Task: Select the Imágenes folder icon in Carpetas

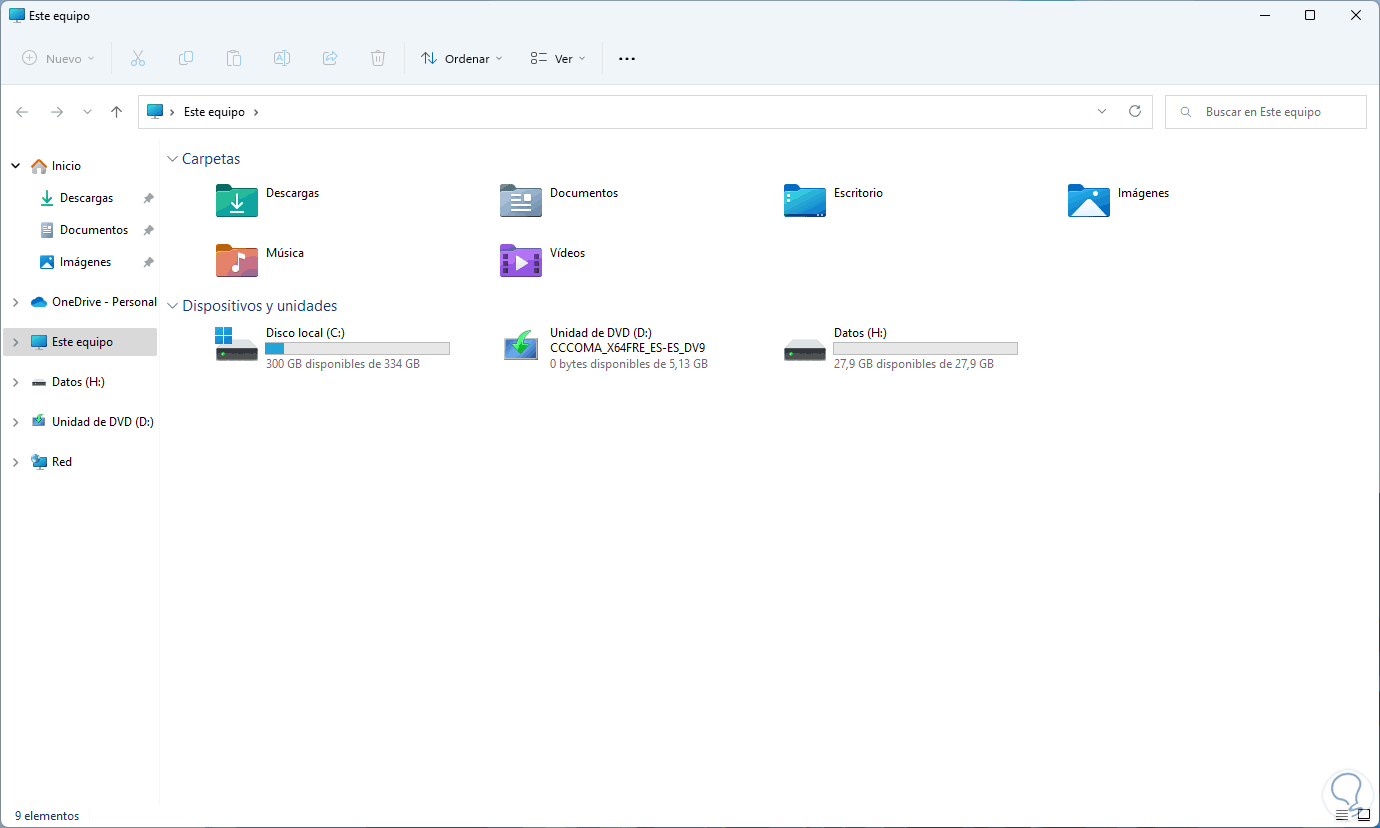Action: pos(1089,200)
